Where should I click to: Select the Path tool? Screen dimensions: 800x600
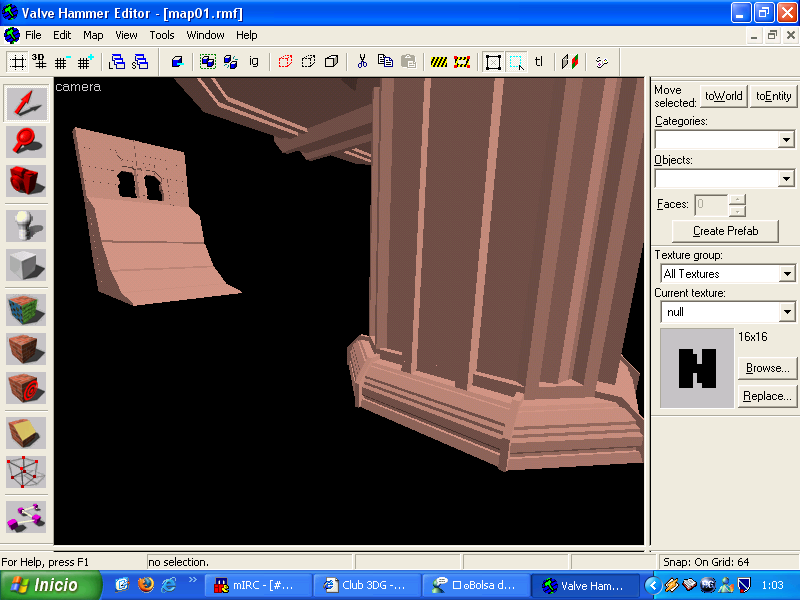click(x=26, y=517)
